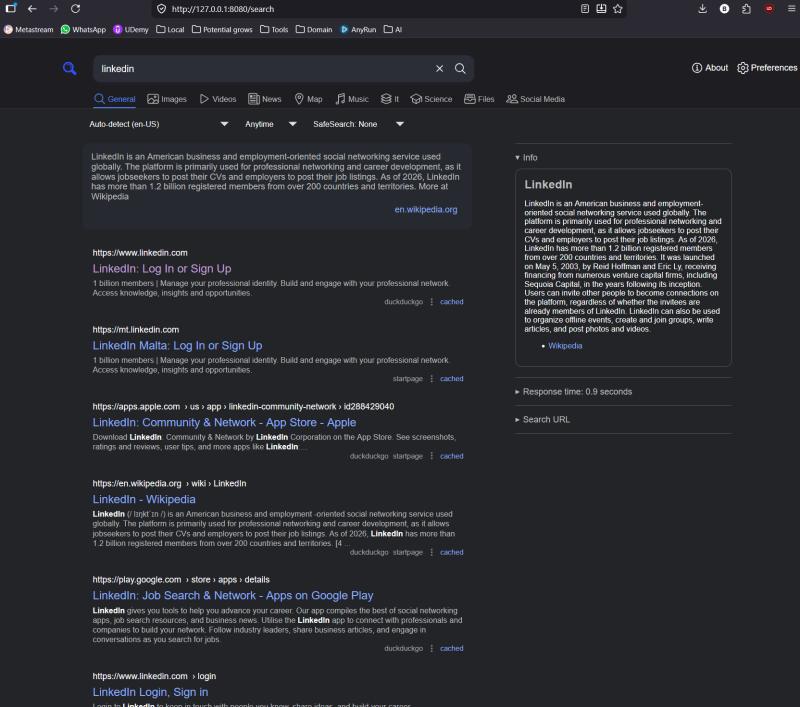
Task: Expand the Response time section
Action: point(573,392)
